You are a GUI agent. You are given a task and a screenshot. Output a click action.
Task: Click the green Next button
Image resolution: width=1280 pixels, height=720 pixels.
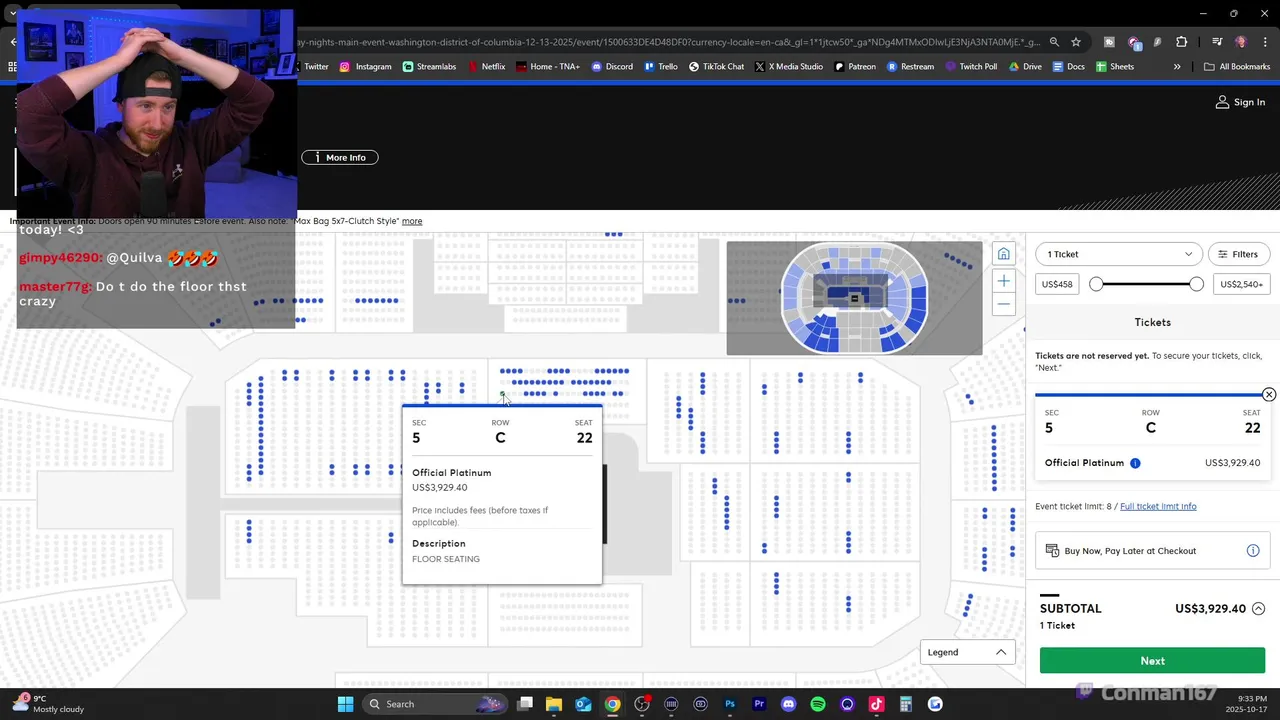click(1152, 661)
